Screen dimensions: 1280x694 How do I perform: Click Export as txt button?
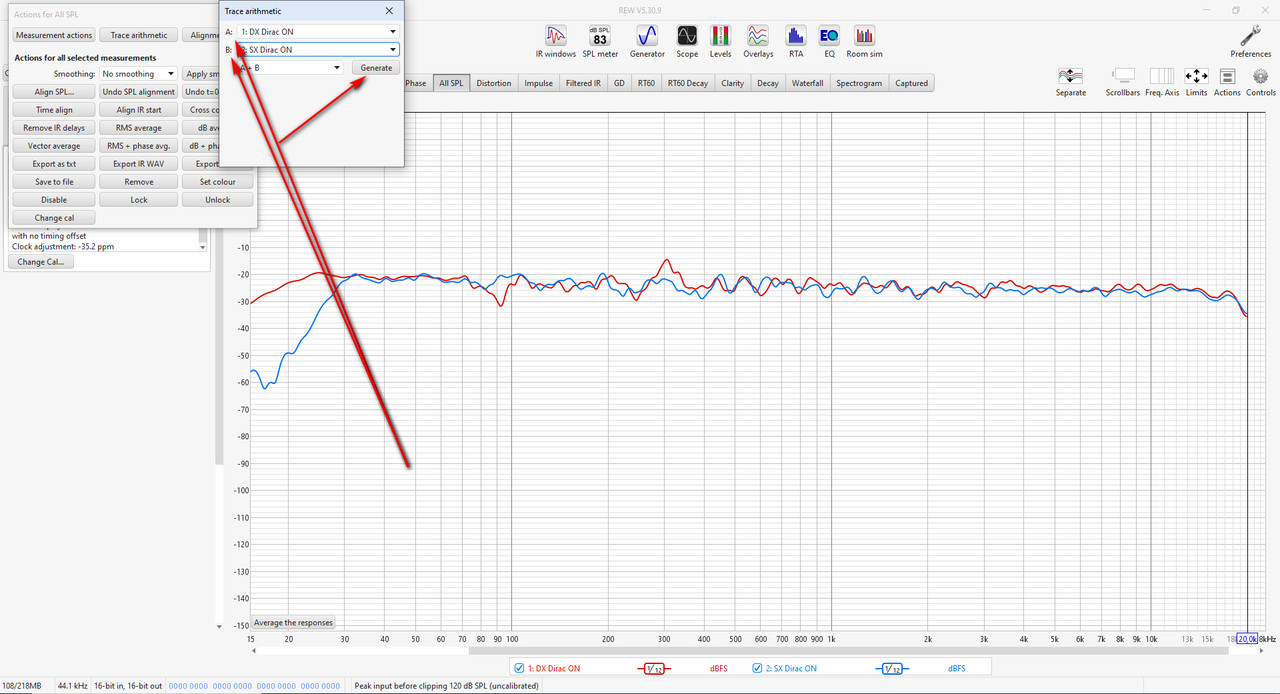(x=54, y=164)
